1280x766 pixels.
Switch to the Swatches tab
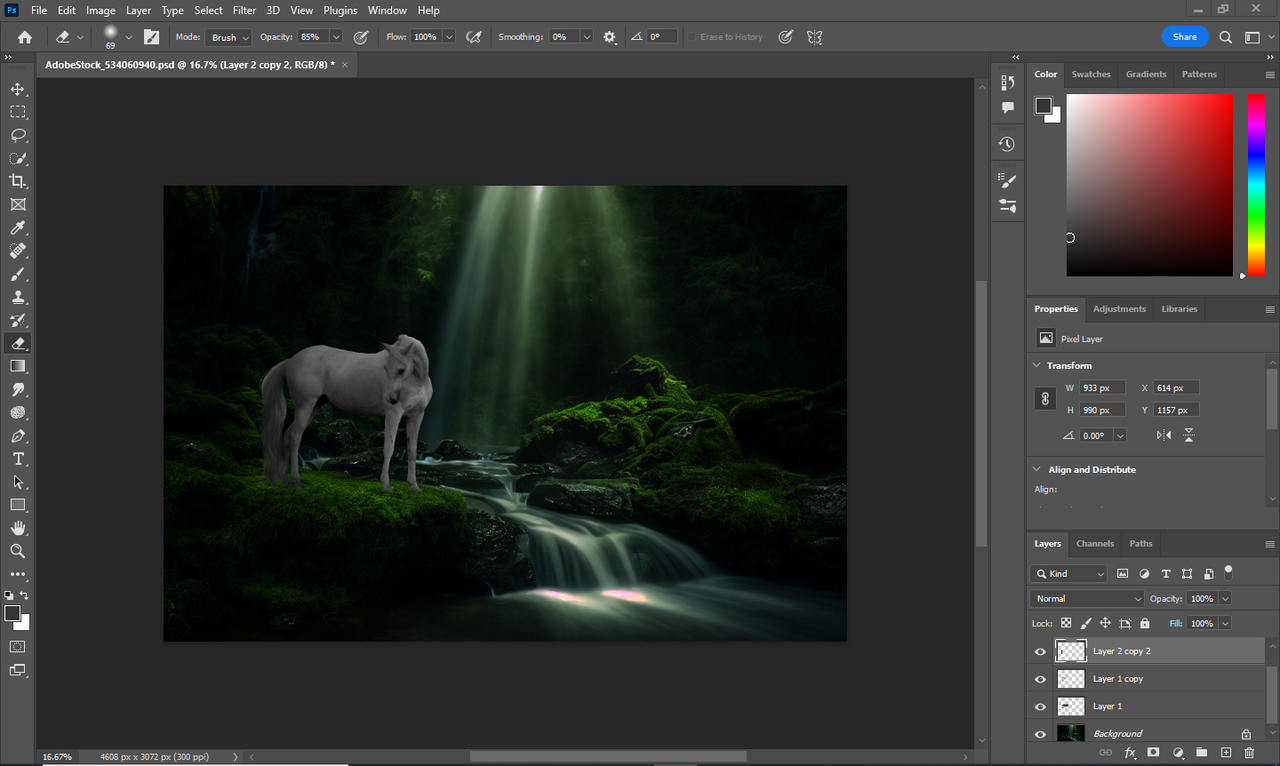click(x=1091, y=74)
